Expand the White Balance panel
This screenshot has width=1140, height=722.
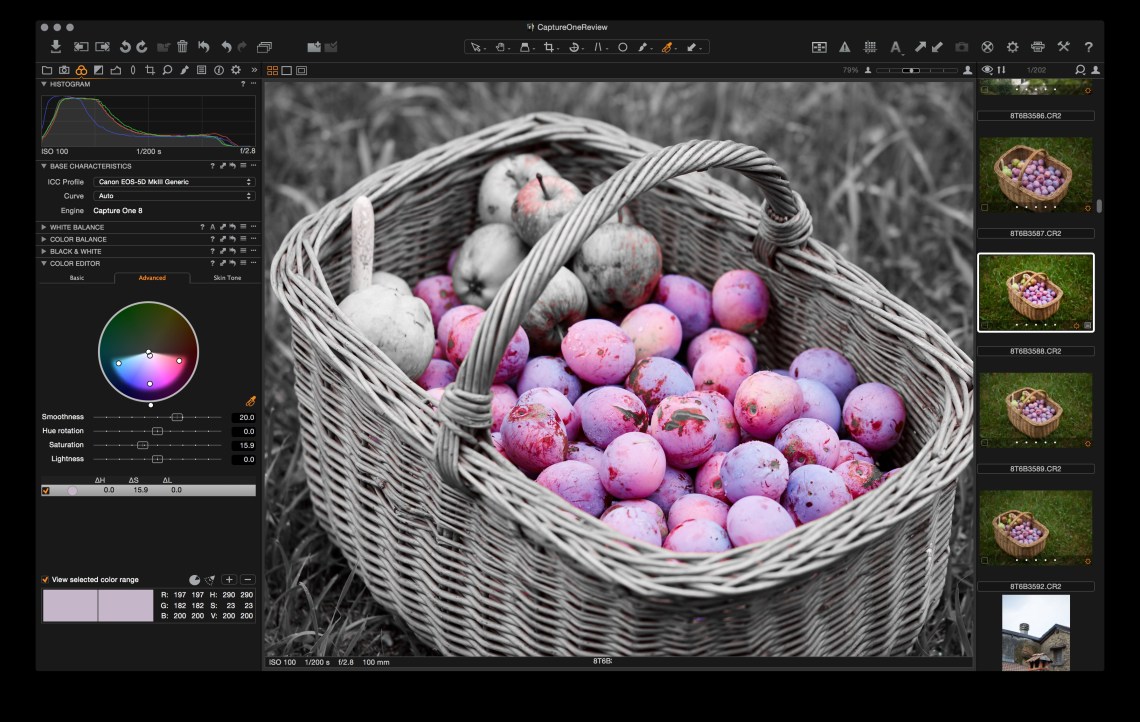pos(44,227)
